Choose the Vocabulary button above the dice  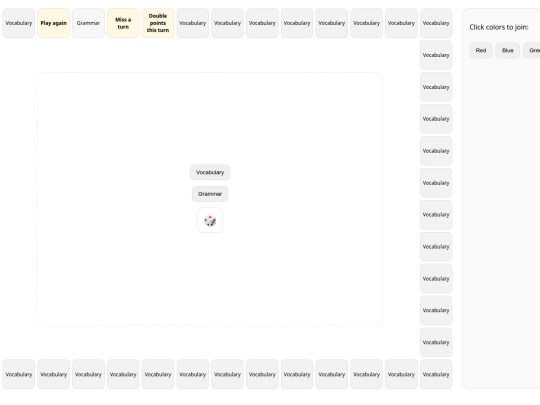click(210, 172)
